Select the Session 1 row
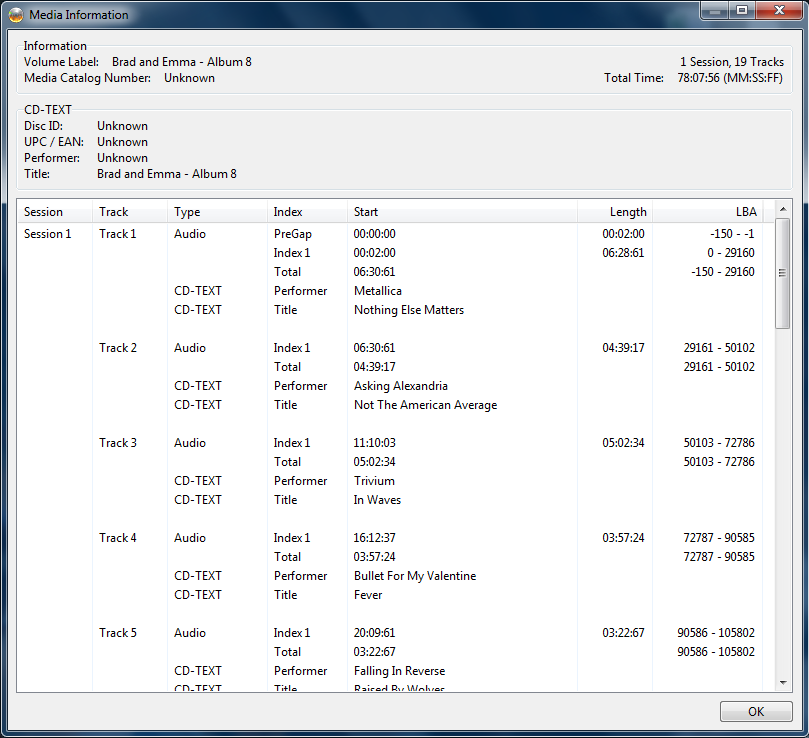809x738 pixels. click(x=48, y=234)
